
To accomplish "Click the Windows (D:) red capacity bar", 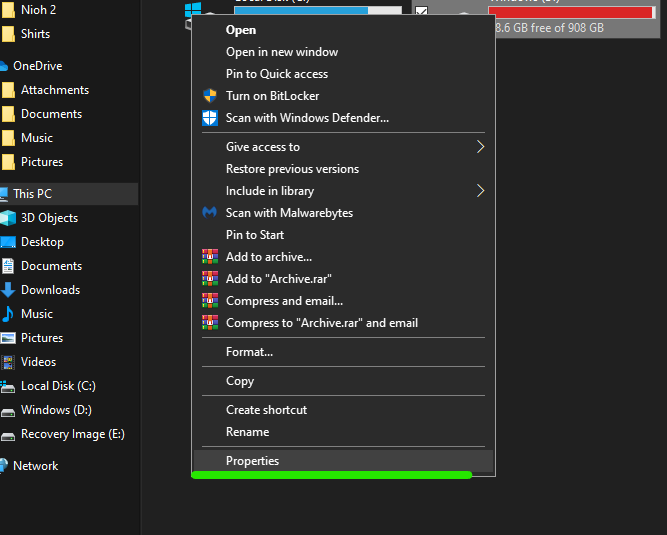I will point(572,12).
